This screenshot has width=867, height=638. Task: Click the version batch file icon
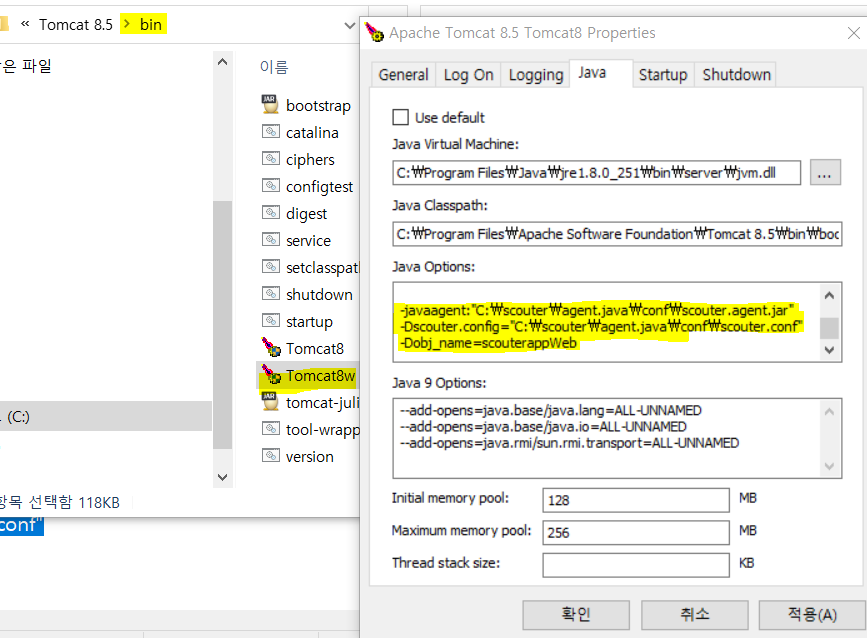point(270,456)
